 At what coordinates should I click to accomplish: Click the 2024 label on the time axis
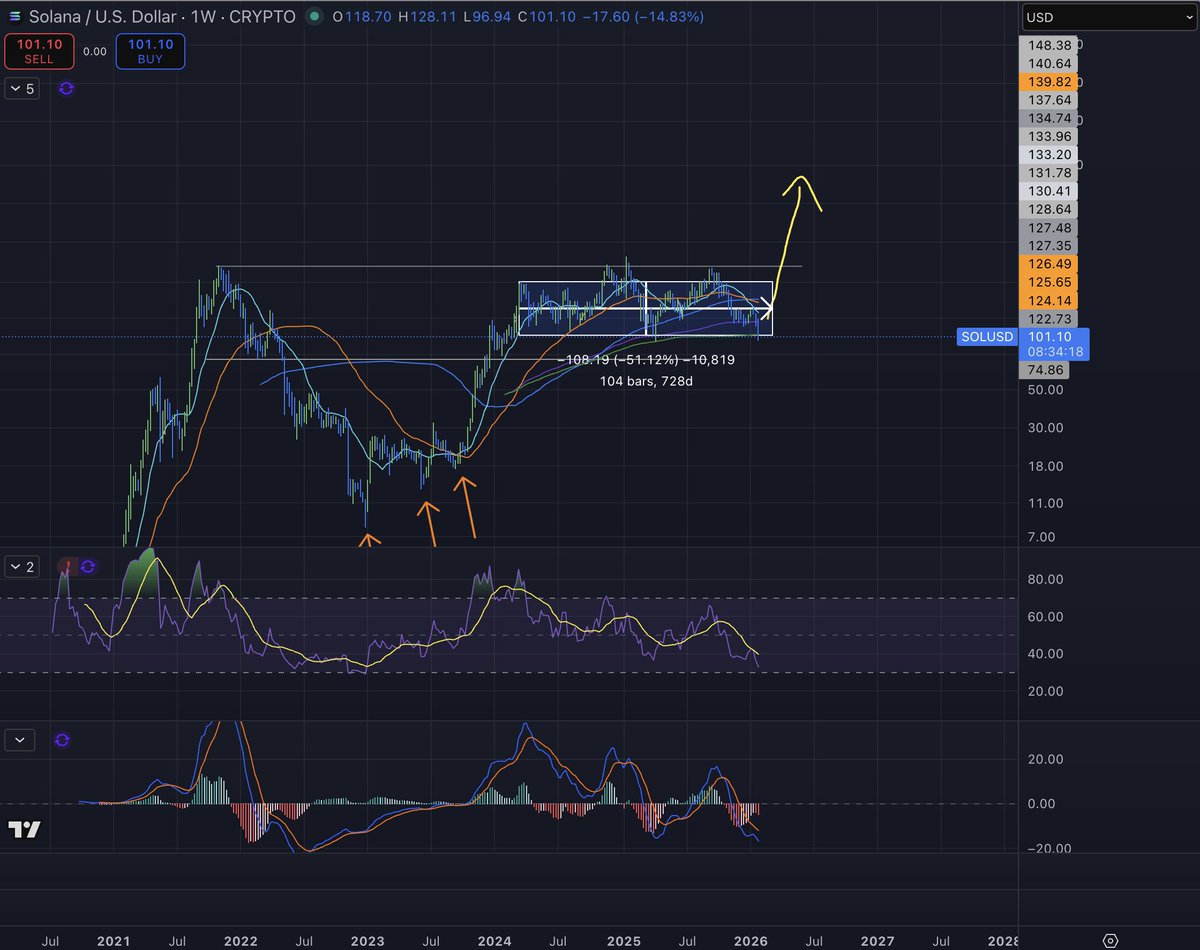coord(496,941)
